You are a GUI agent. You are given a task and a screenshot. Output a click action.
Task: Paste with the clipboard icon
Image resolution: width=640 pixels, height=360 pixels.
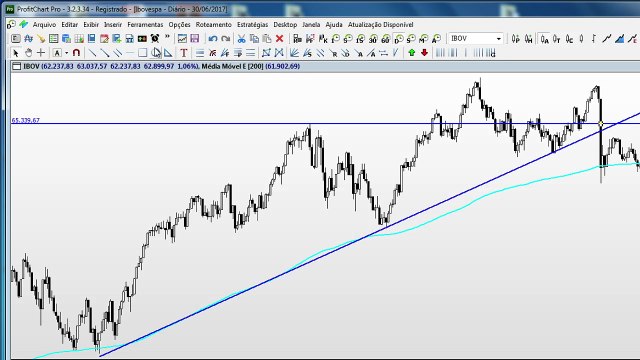267,39
